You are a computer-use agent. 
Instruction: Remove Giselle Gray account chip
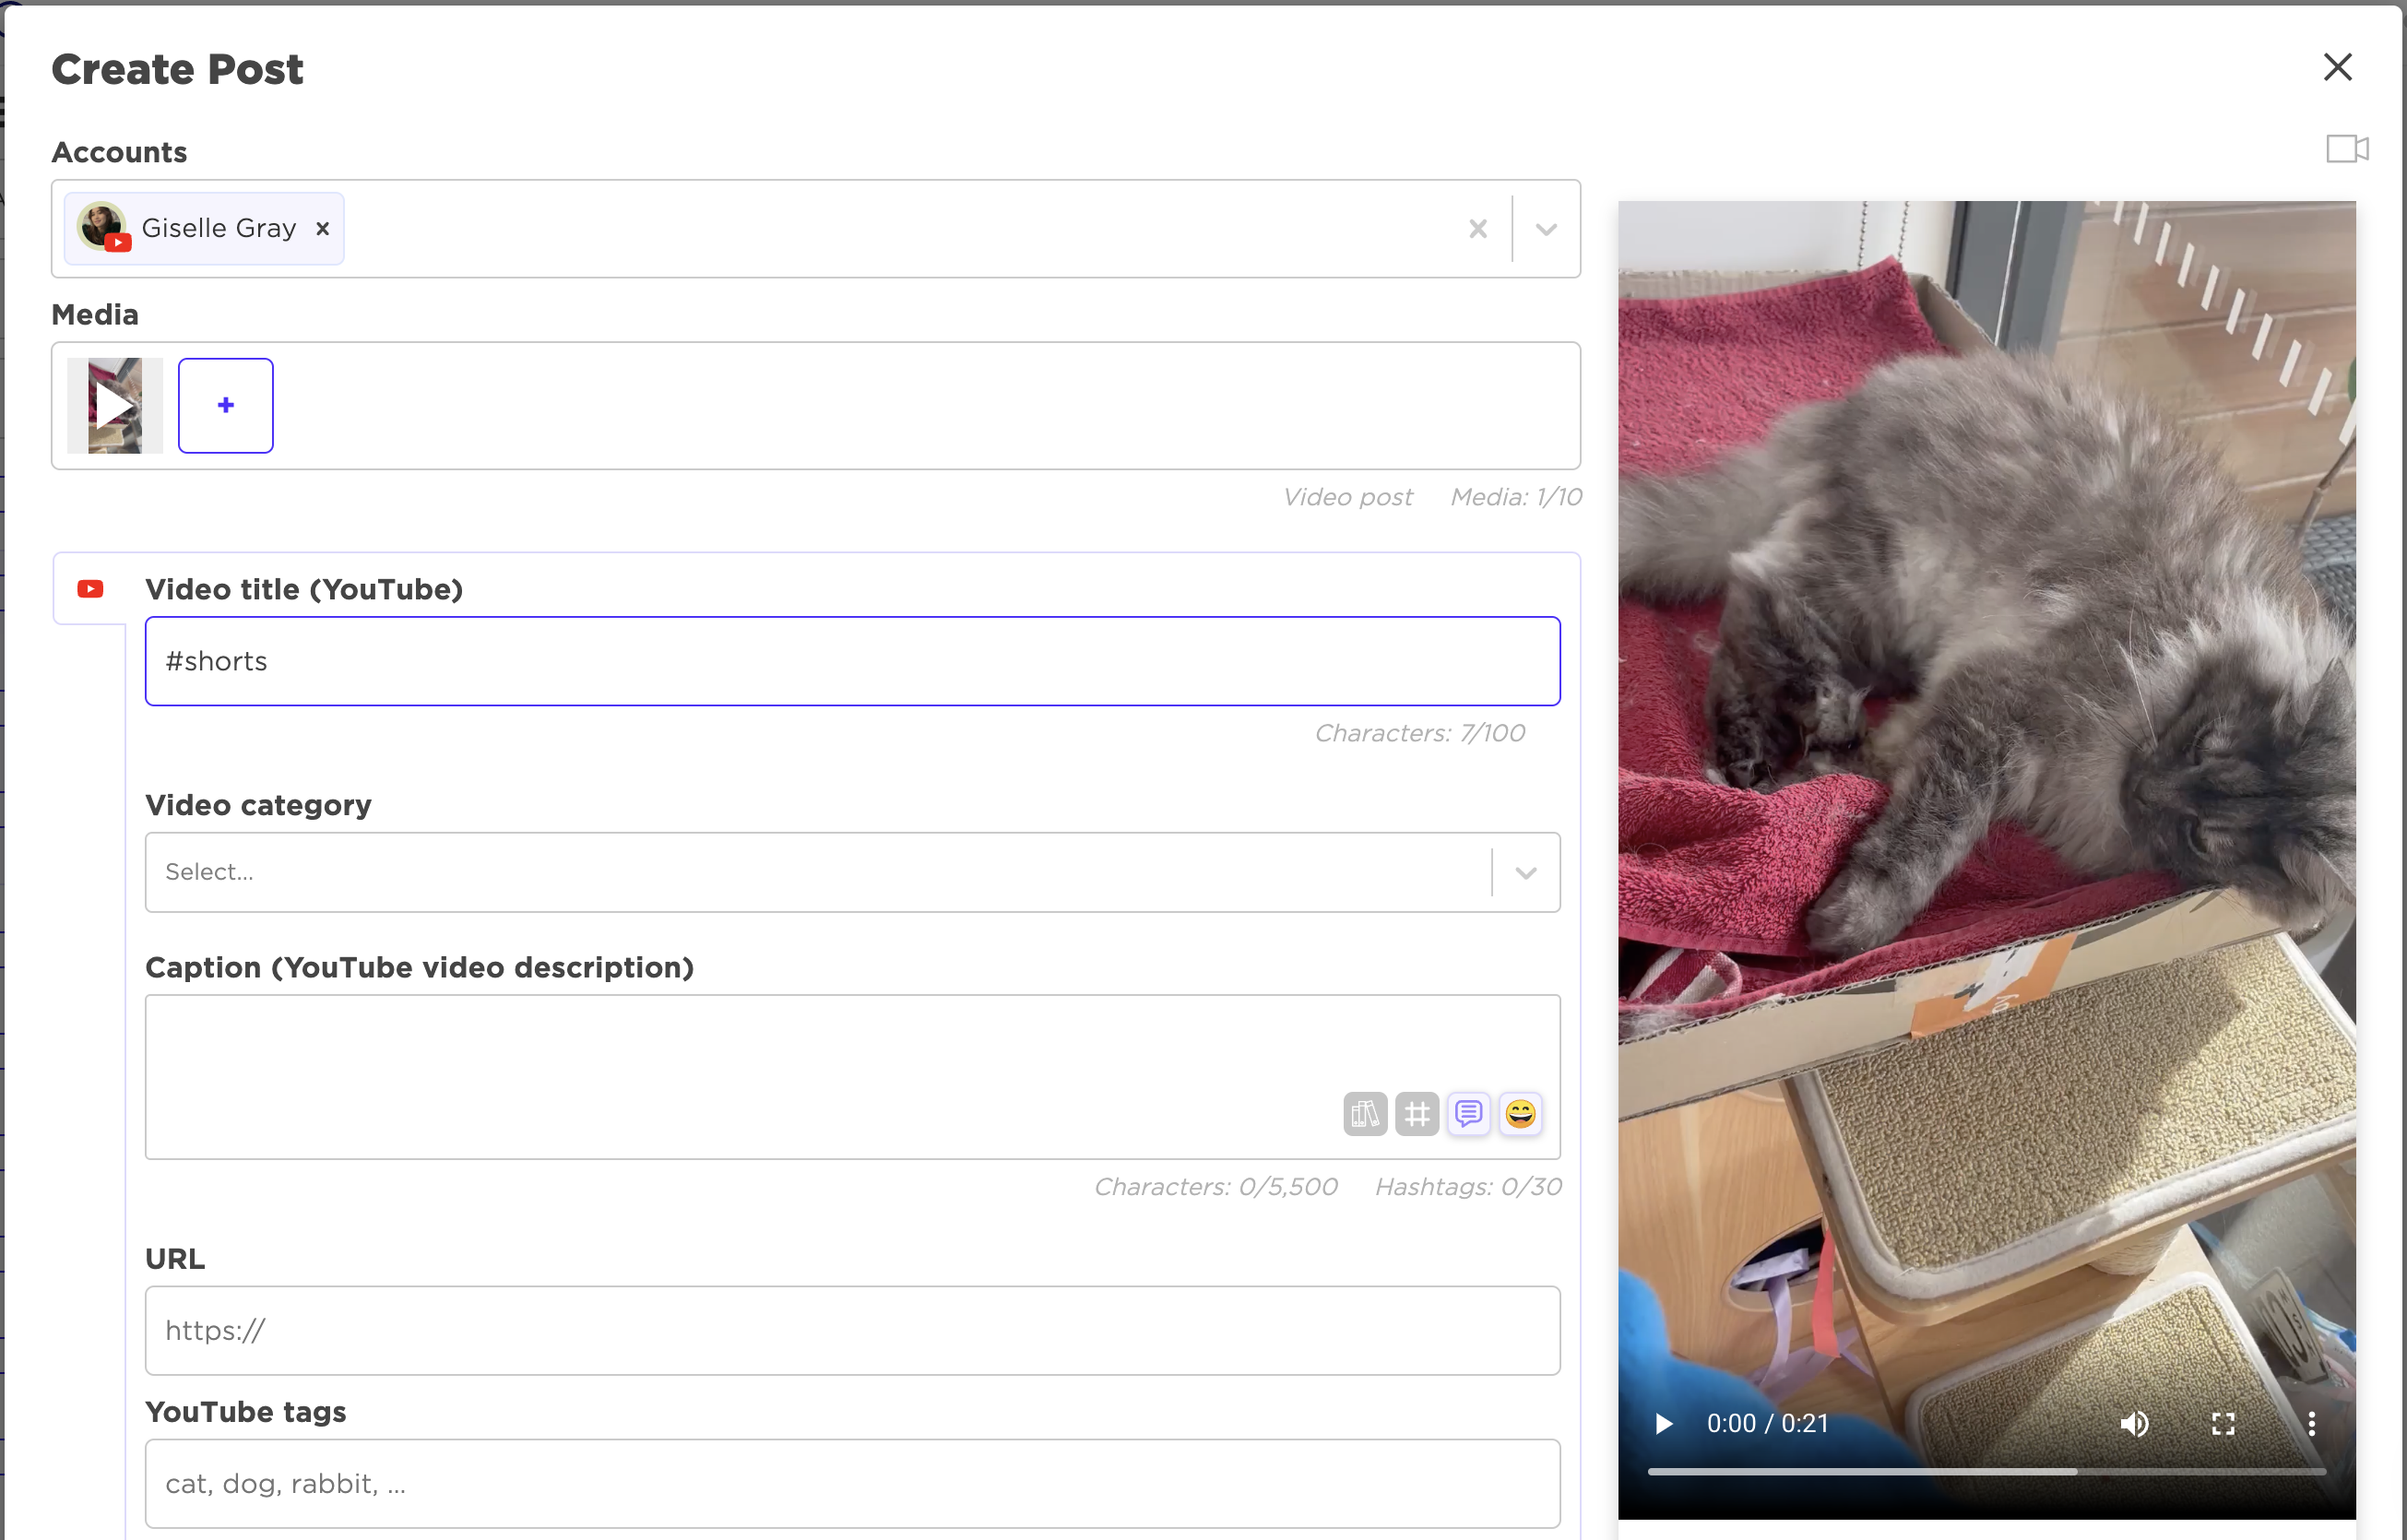[322, 228]
